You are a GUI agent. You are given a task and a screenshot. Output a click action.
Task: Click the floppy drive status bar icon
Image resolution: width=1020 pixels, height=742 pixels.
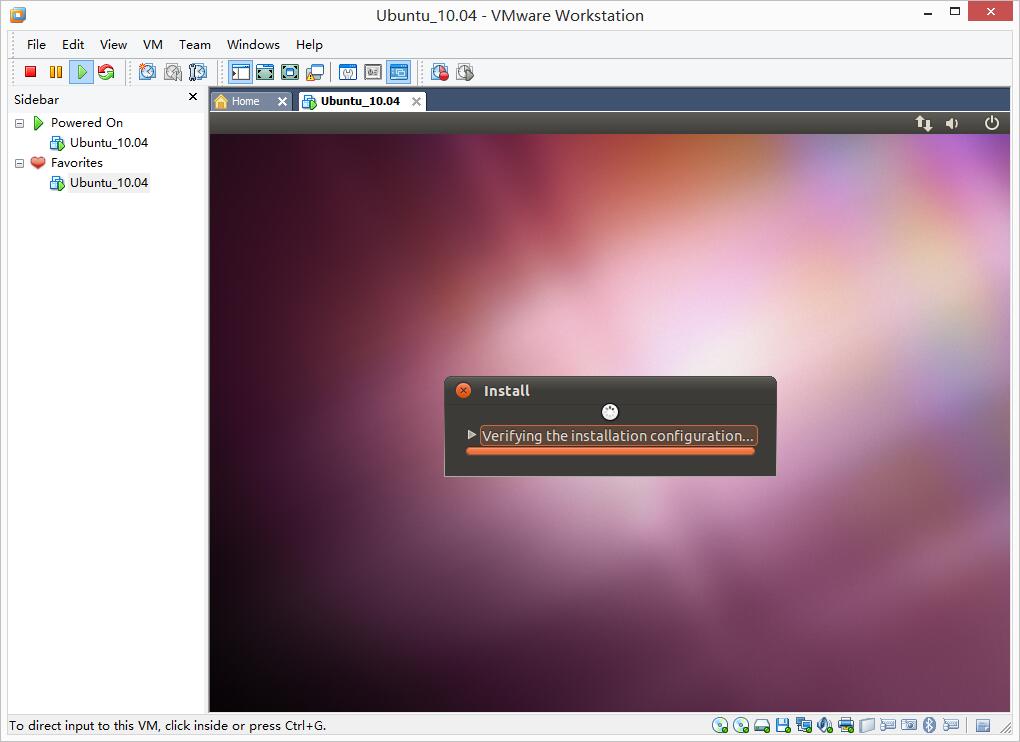783,725
